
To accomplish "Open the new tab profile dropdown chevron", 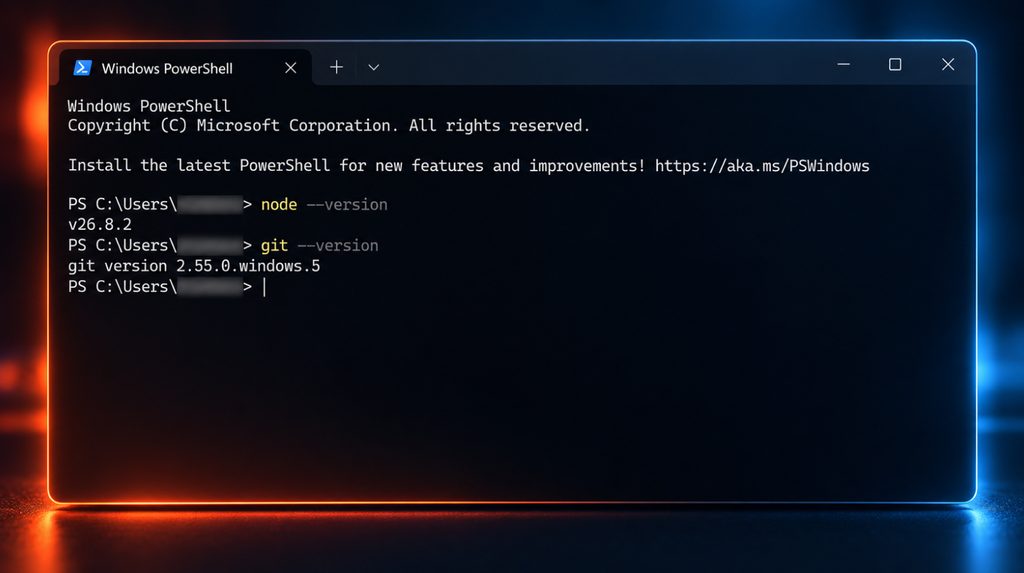I will (x=374, y=67).
